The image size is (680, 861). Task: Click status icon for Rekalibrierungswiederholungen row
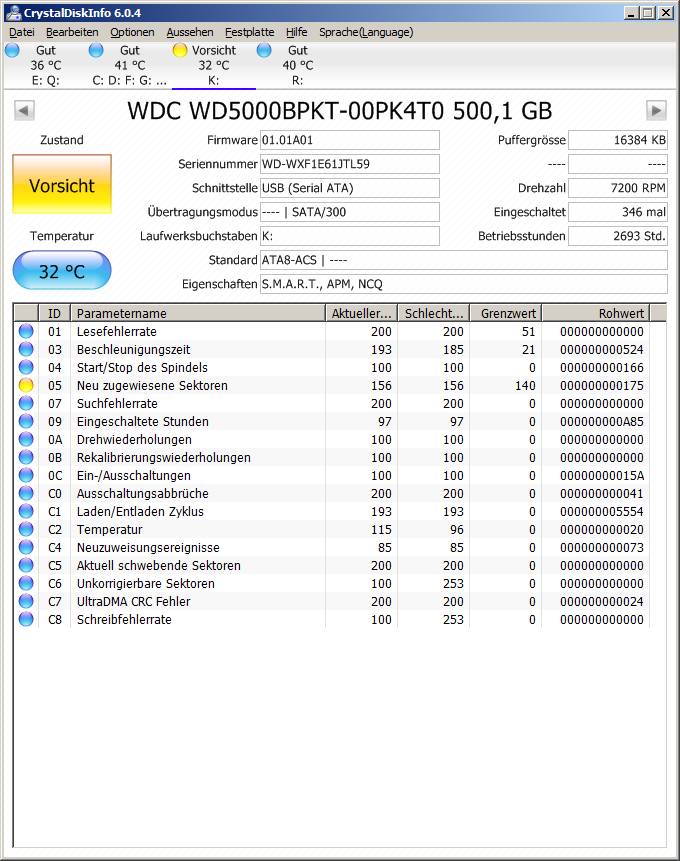coord(26,457)
